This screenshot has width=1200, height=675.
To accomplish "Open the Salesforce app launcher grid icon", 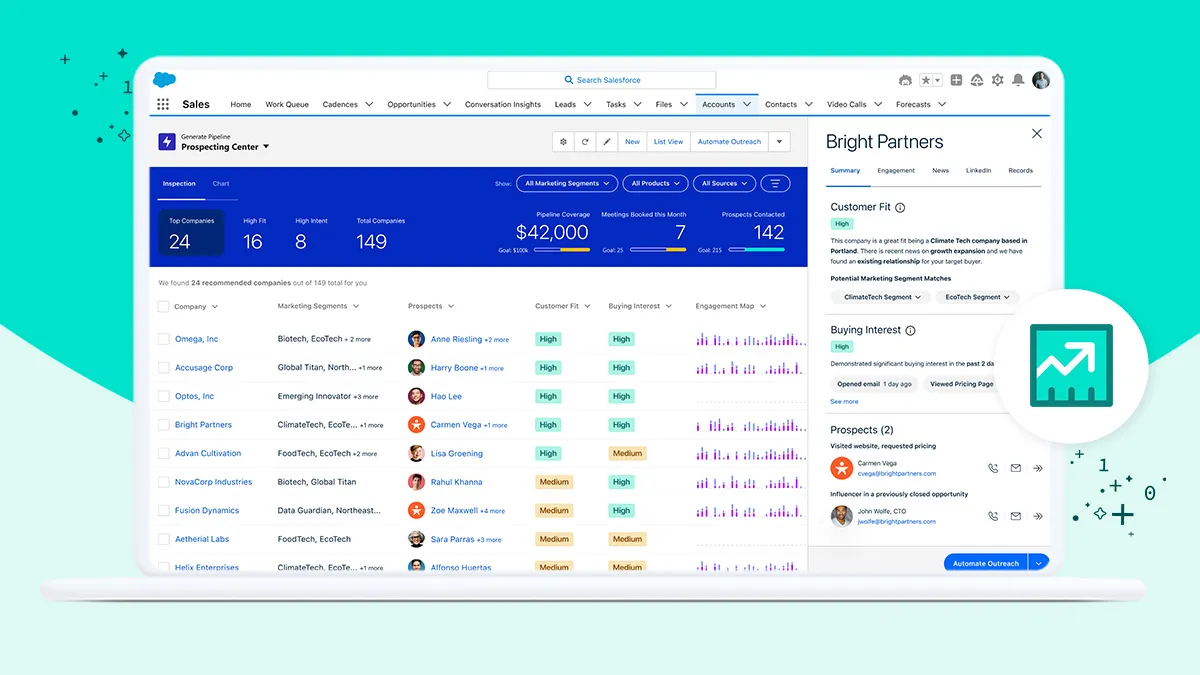I will coord(163,104).
